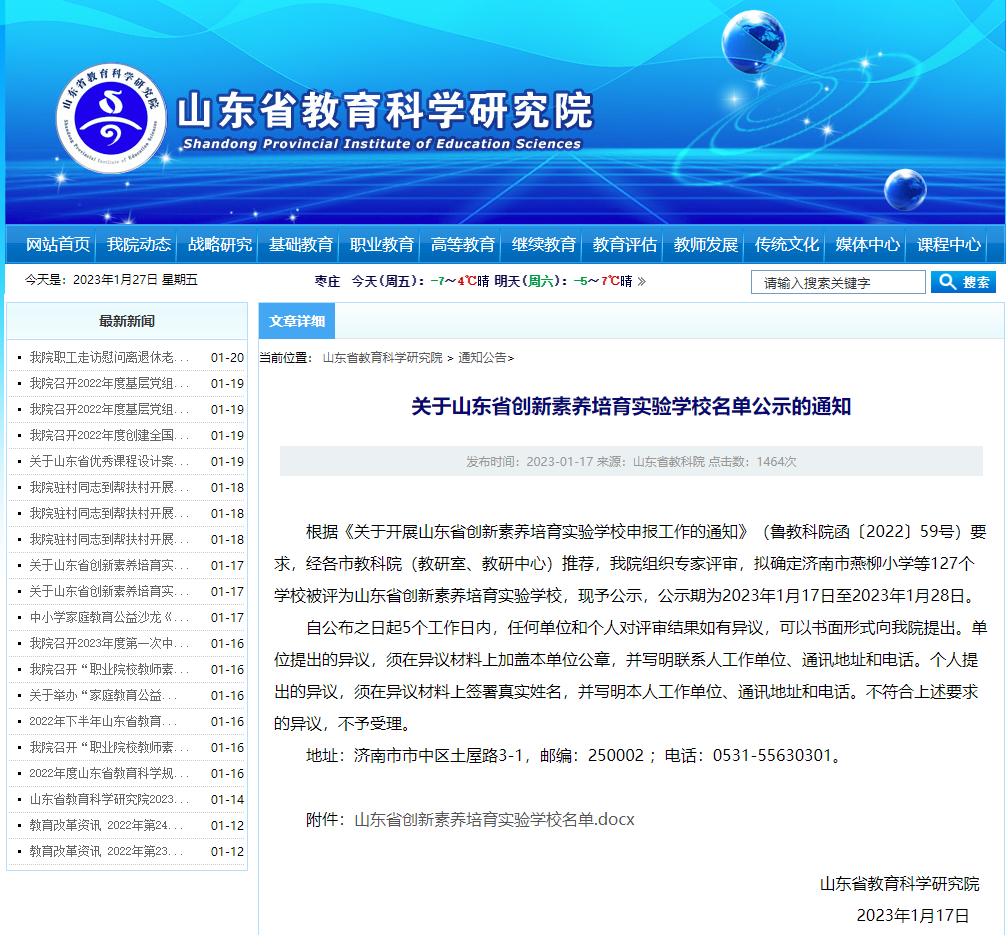Click the article title 关于山东省创新素养培育实验学校名单公示的通知
Screen dimensions: 1006x935
(x=631, y=406)
